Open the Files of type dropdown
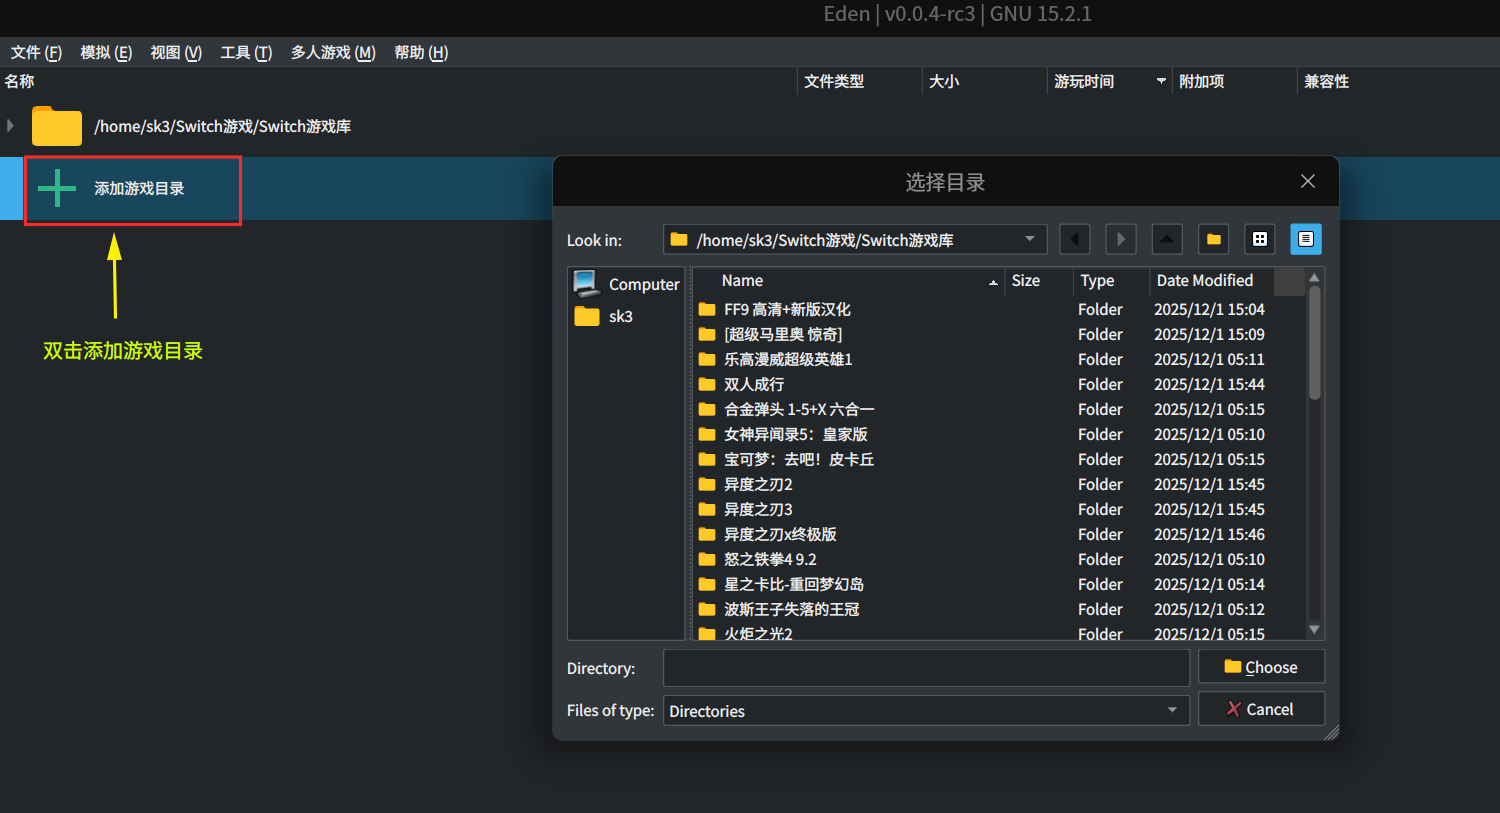Viewport: 1500px width, 813px height. click(x=926, y=711)
